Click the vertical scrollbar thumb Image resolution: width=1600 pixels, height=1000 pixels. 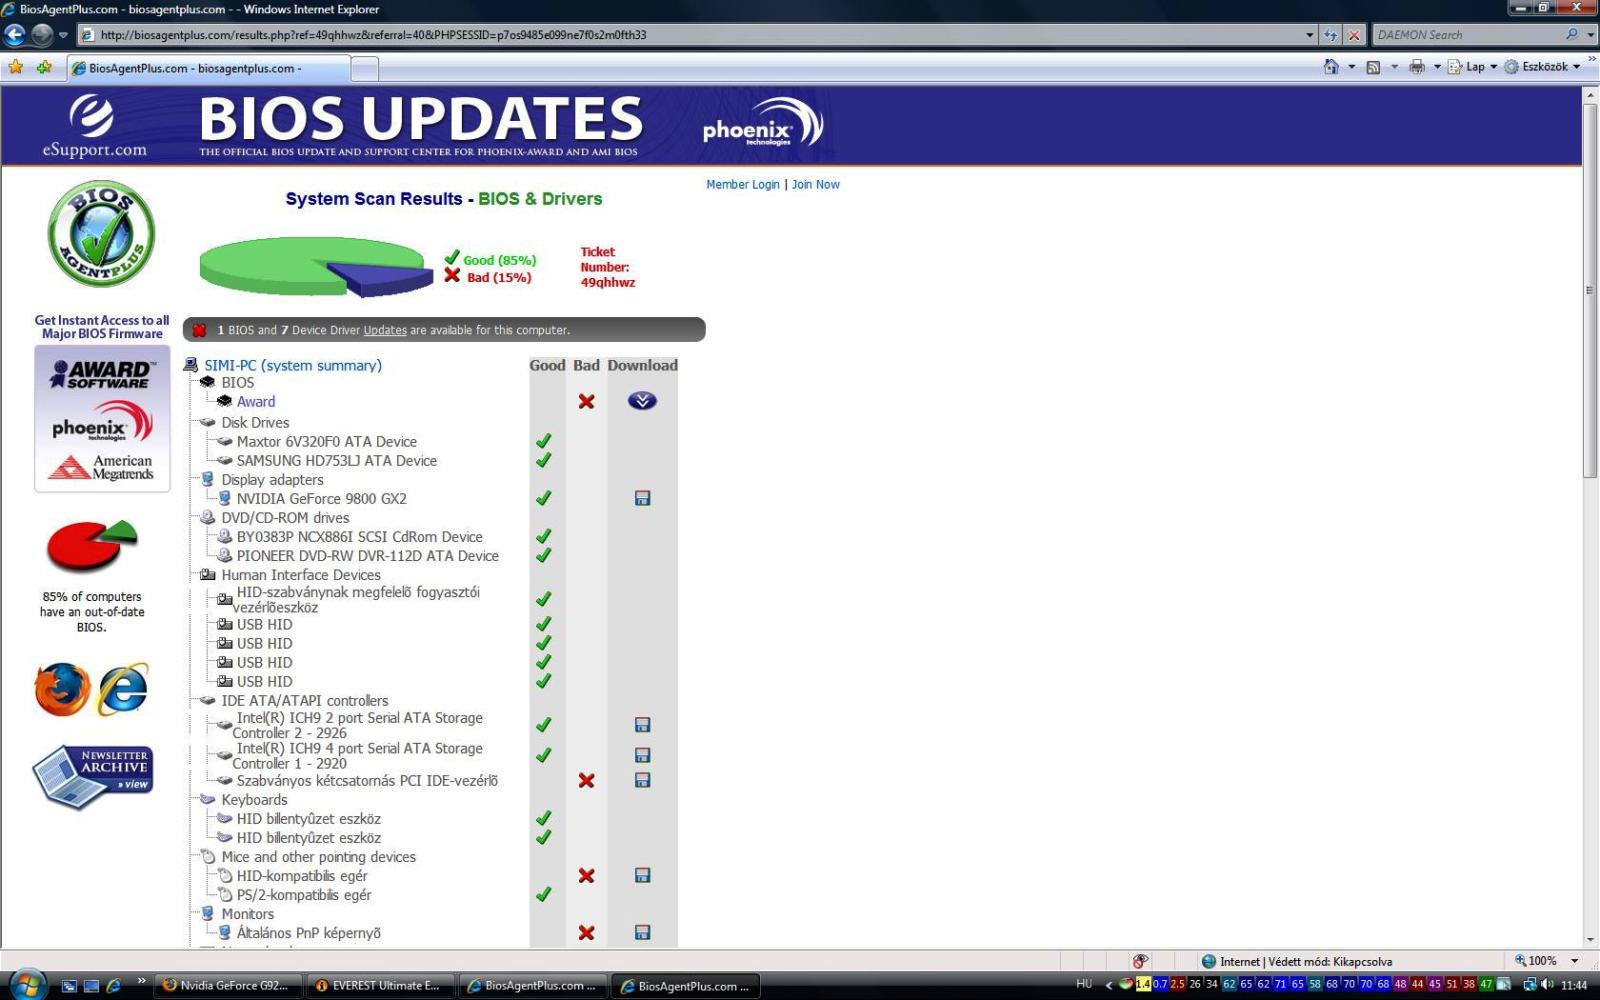pos(1590,290)
